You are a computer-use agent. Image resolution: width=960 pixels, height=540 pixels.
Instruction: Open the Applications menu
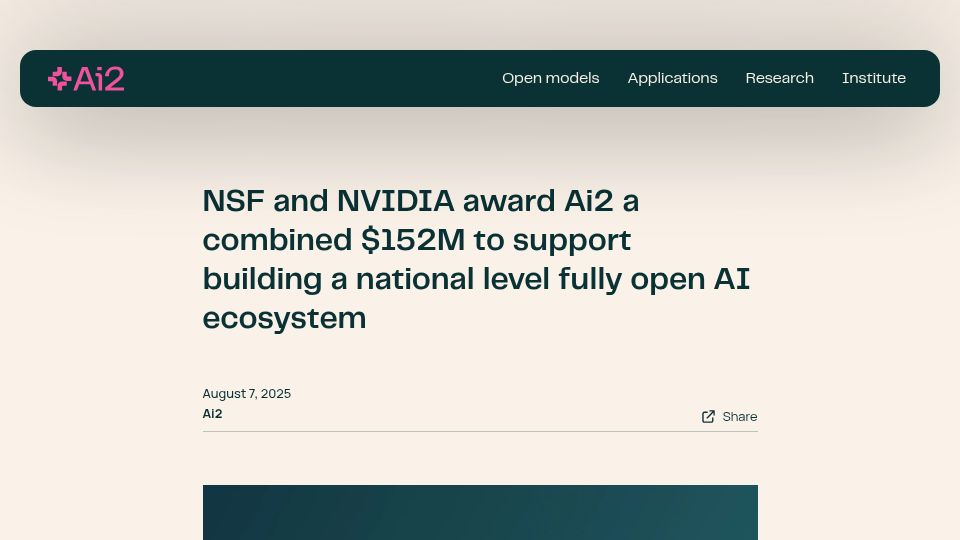[672, 78]
